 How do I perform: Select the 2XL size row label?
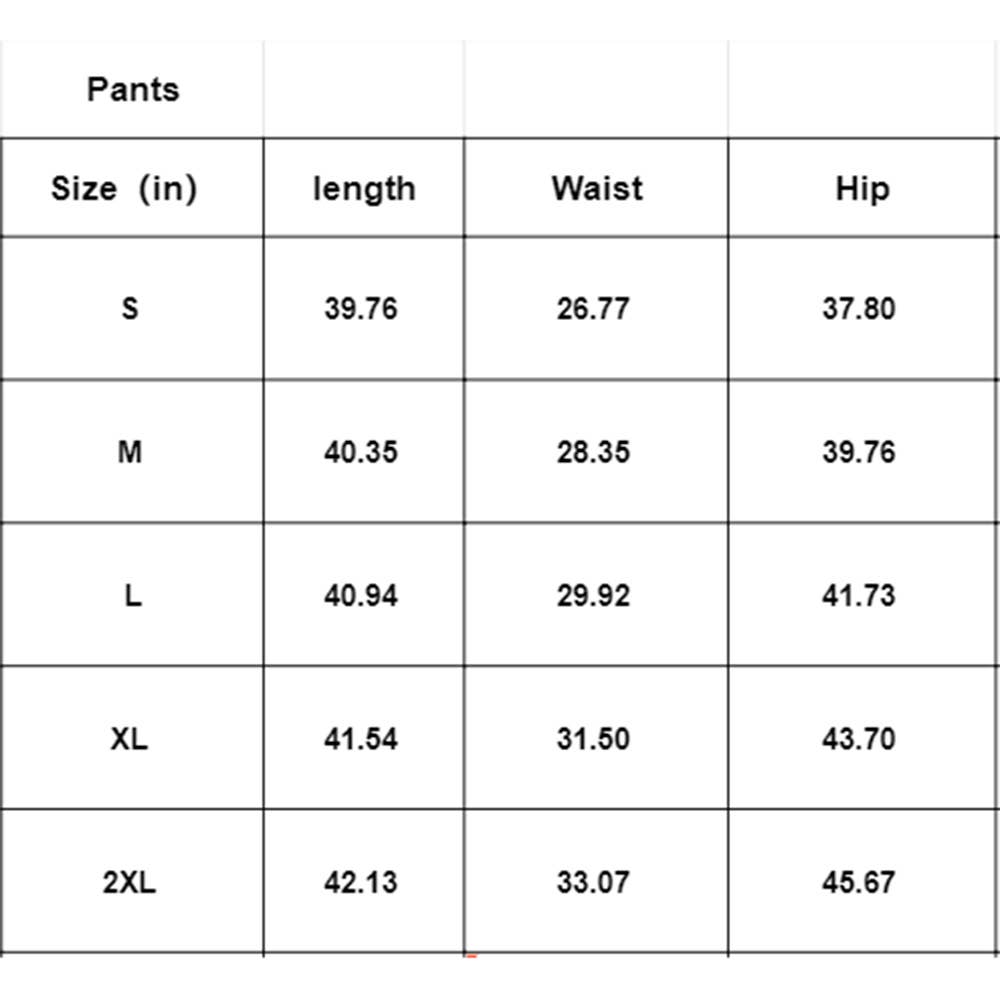(130, 883)
